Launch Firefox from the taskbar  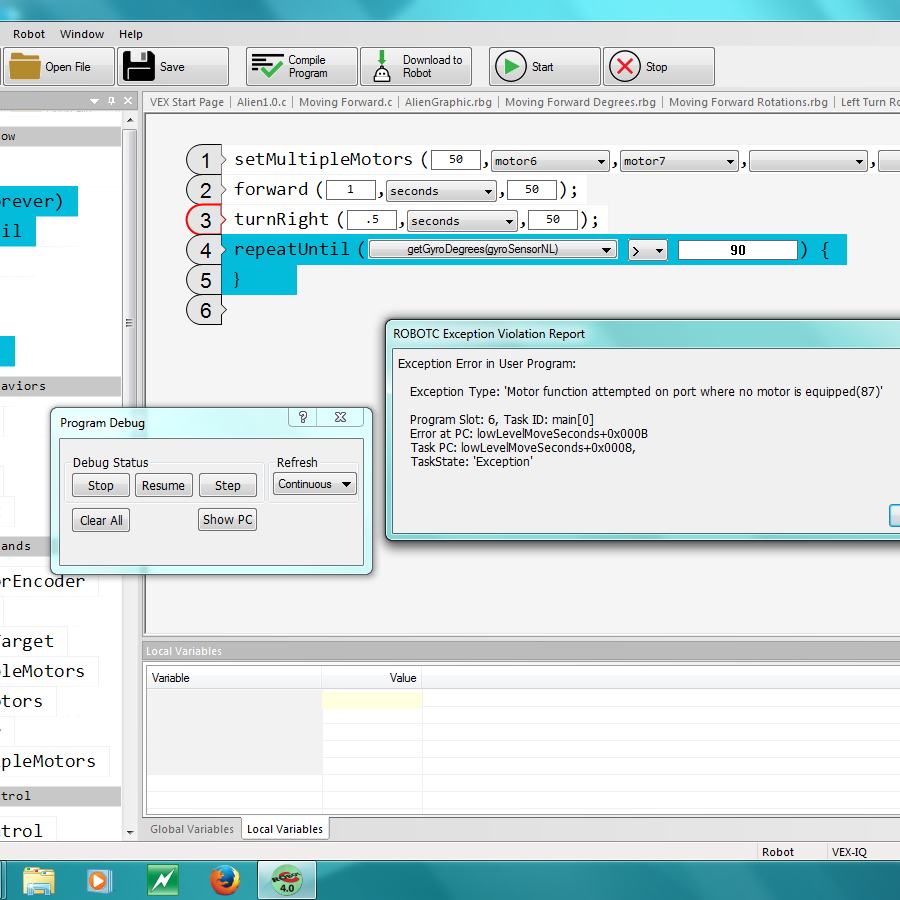pyautogui.click(x=225, y=880)
